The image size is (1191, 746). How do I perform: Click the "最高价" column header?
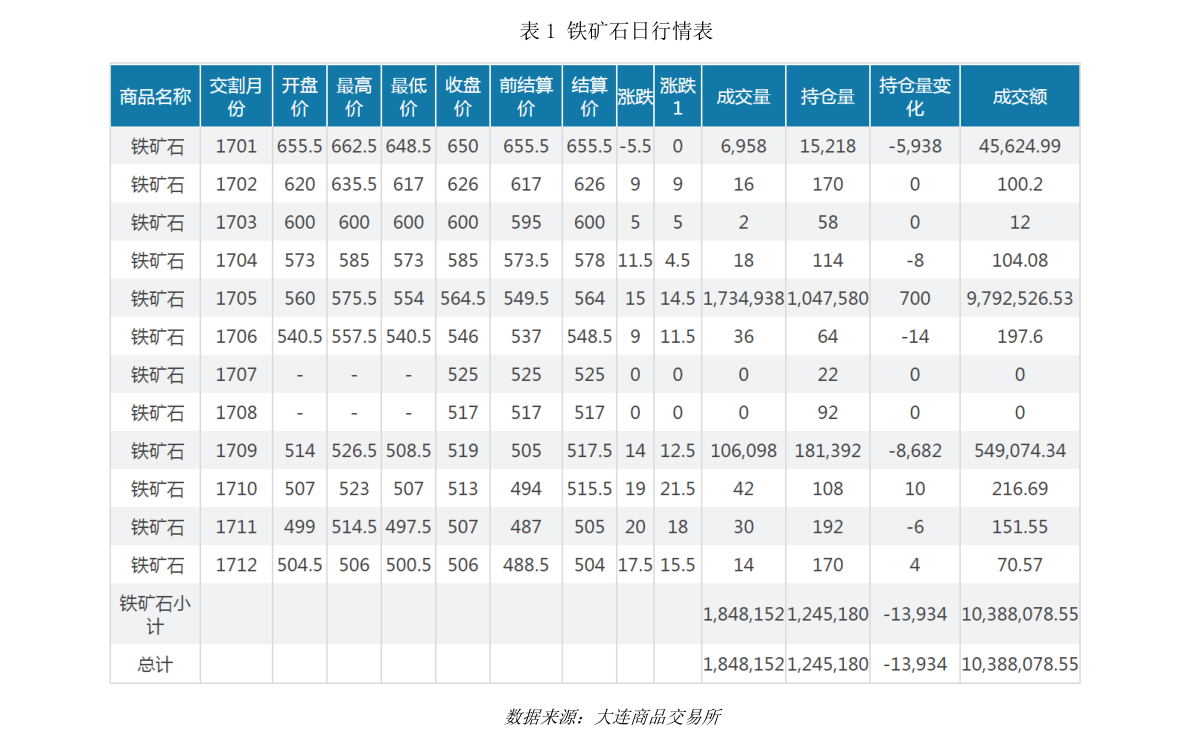[x=354, y=96]
